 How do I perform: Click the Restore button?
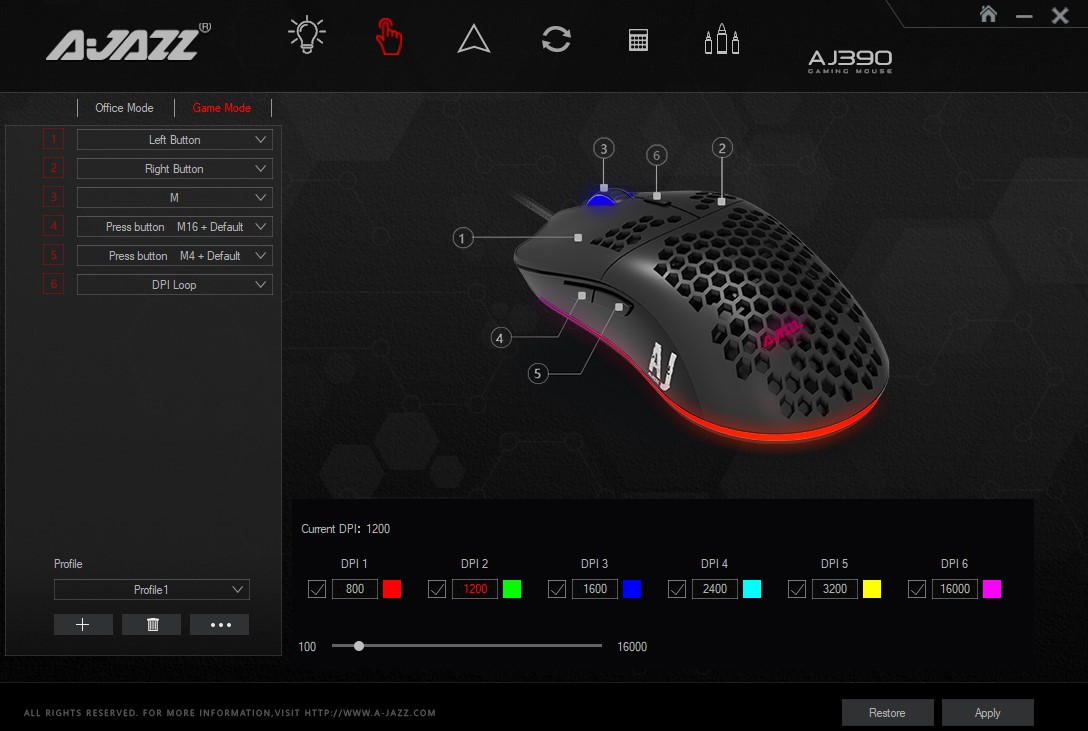(886, 712)
